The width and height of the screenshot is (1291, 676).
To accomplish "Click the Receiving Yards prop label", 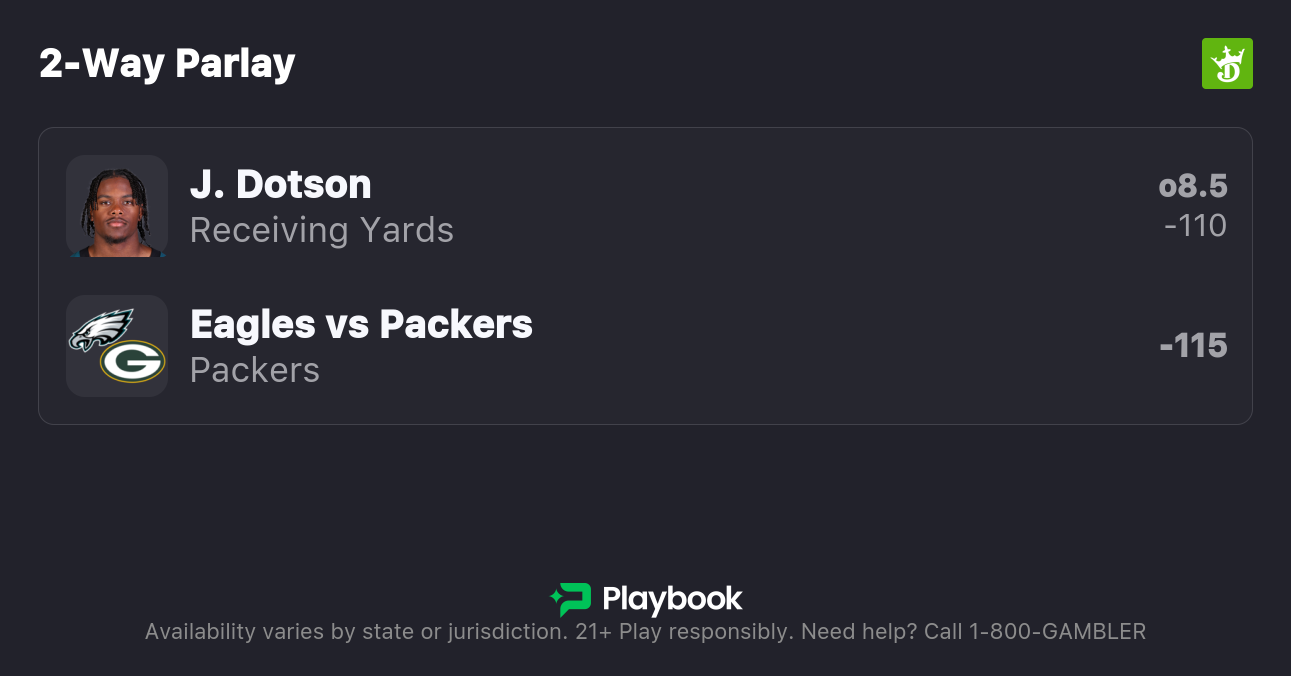I will pos(321,230).
